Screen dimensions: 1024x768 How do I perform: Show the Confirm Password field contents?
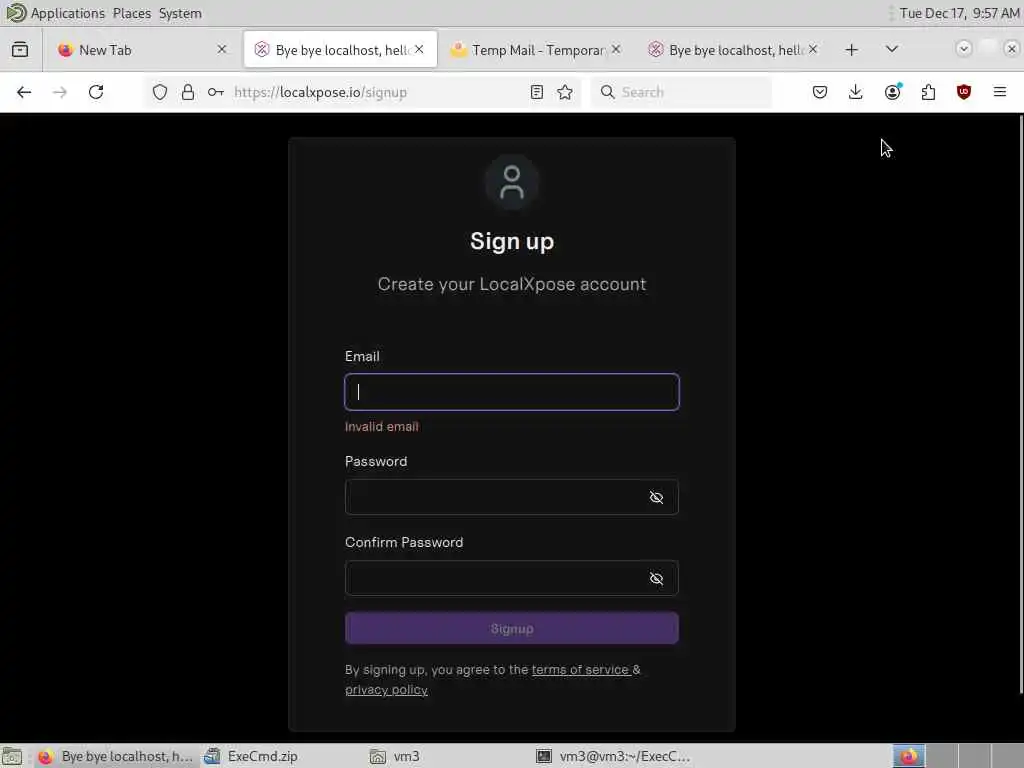coord(656,579)
